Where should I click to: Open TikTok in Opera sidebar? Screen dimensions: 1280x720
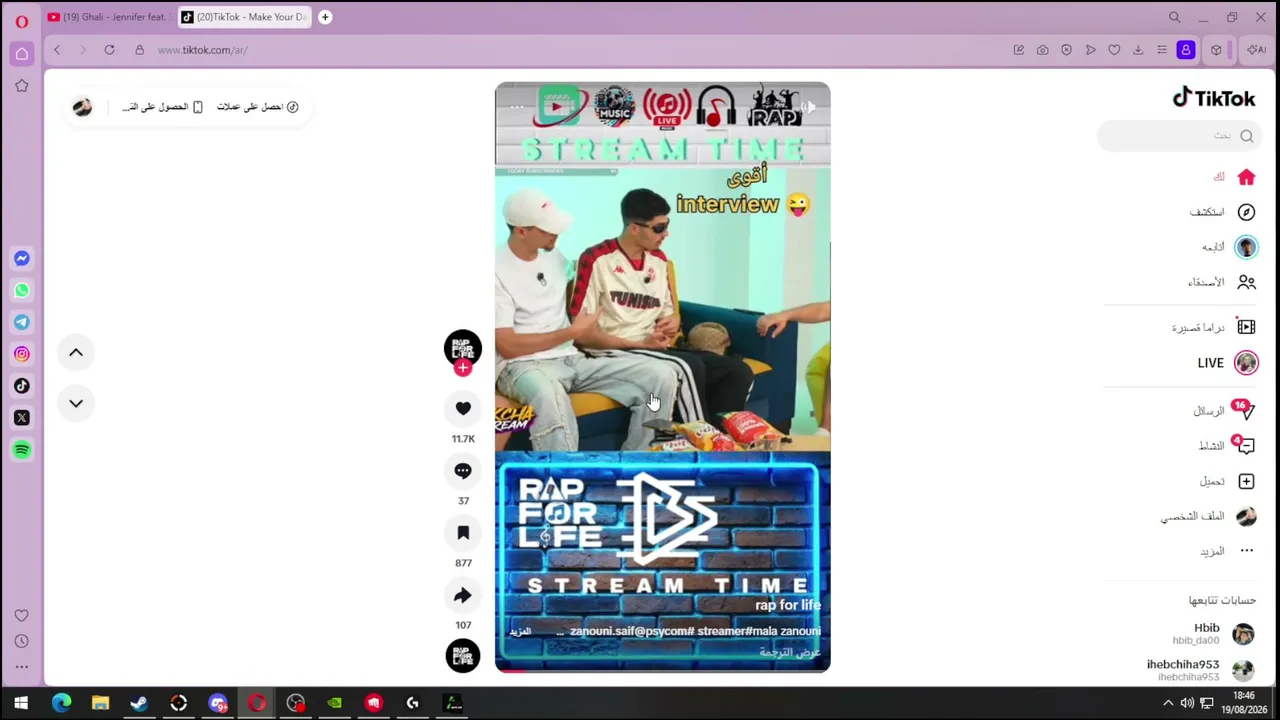[21, 386]
